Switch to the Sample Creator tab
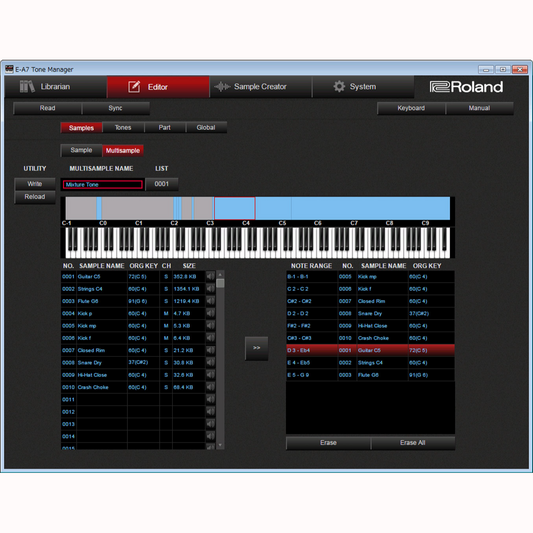This screenshot has width=533, height=533. (260, 87)
